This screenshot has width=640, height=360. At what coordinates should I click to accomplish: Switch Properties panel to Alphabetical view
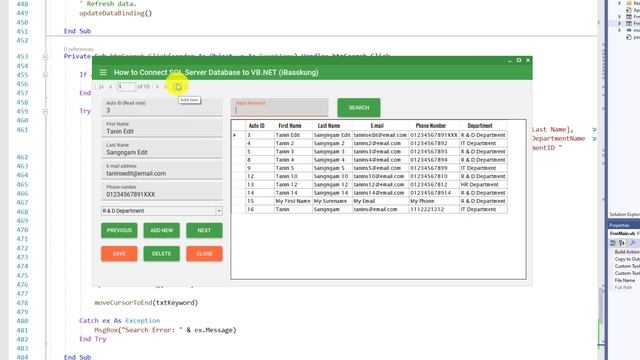coord(622,243)
